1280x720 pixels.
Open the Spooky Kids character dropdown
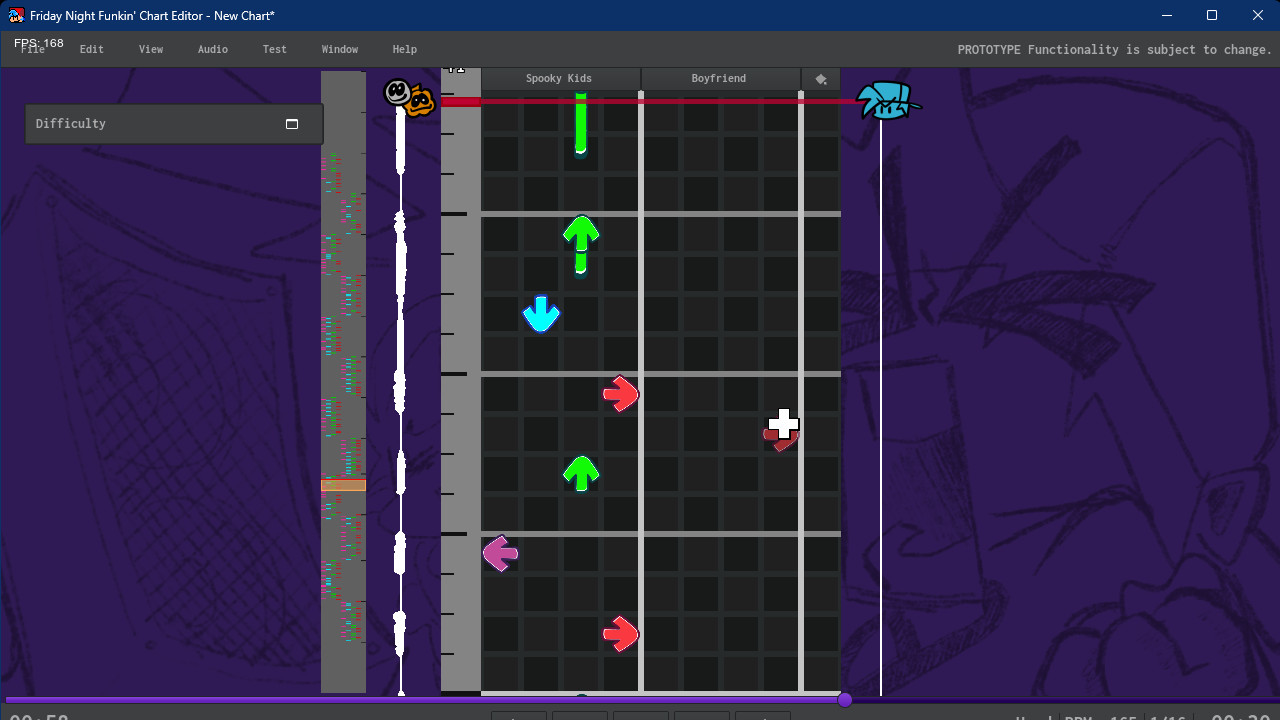[x=560, y=79]
